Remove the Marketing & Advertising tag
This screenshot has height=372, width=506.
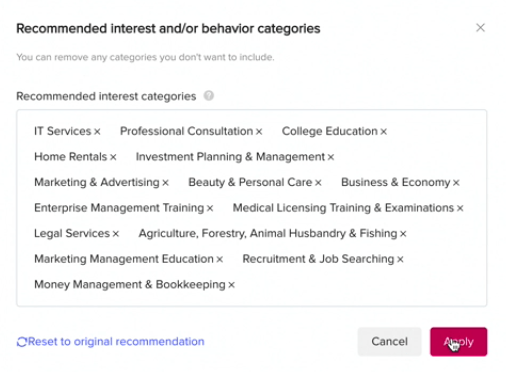pyautogui.click(x=165, y=183)
